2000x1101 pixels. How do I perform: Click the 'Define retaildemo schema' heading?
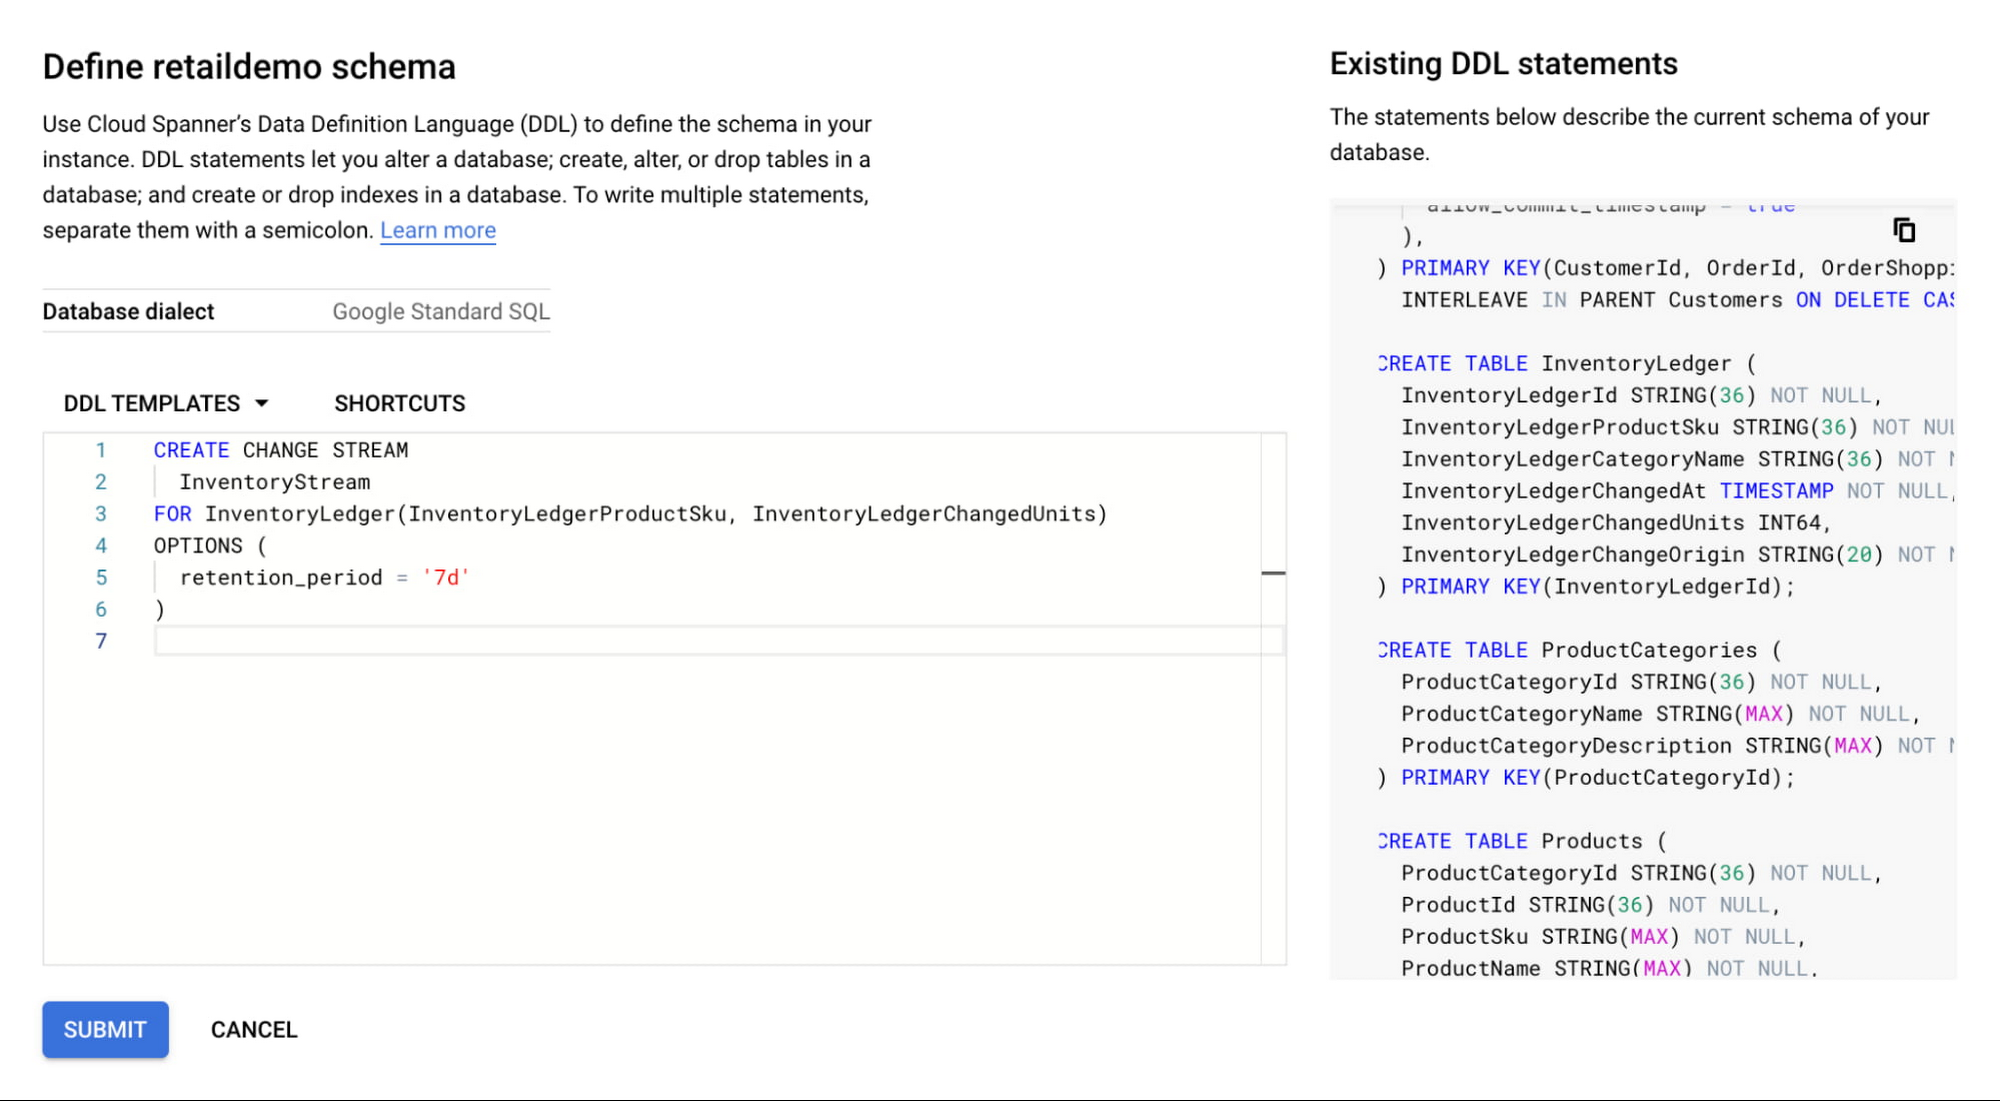coord(249,66)
